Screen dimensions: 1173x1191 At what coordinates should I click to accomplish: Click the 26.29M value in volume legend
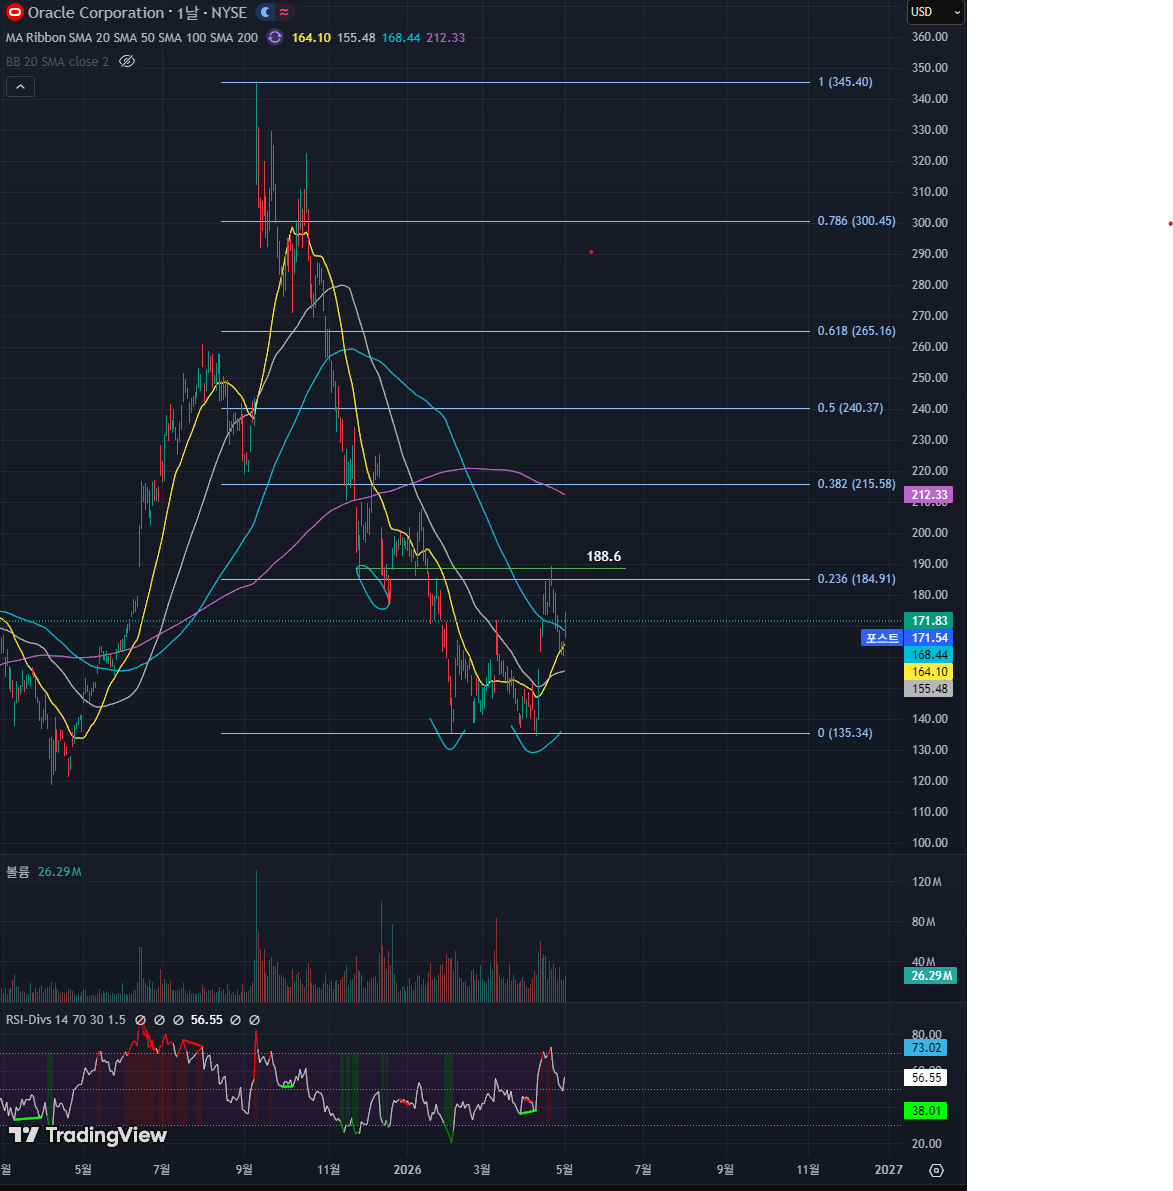[x=59, y=871]
